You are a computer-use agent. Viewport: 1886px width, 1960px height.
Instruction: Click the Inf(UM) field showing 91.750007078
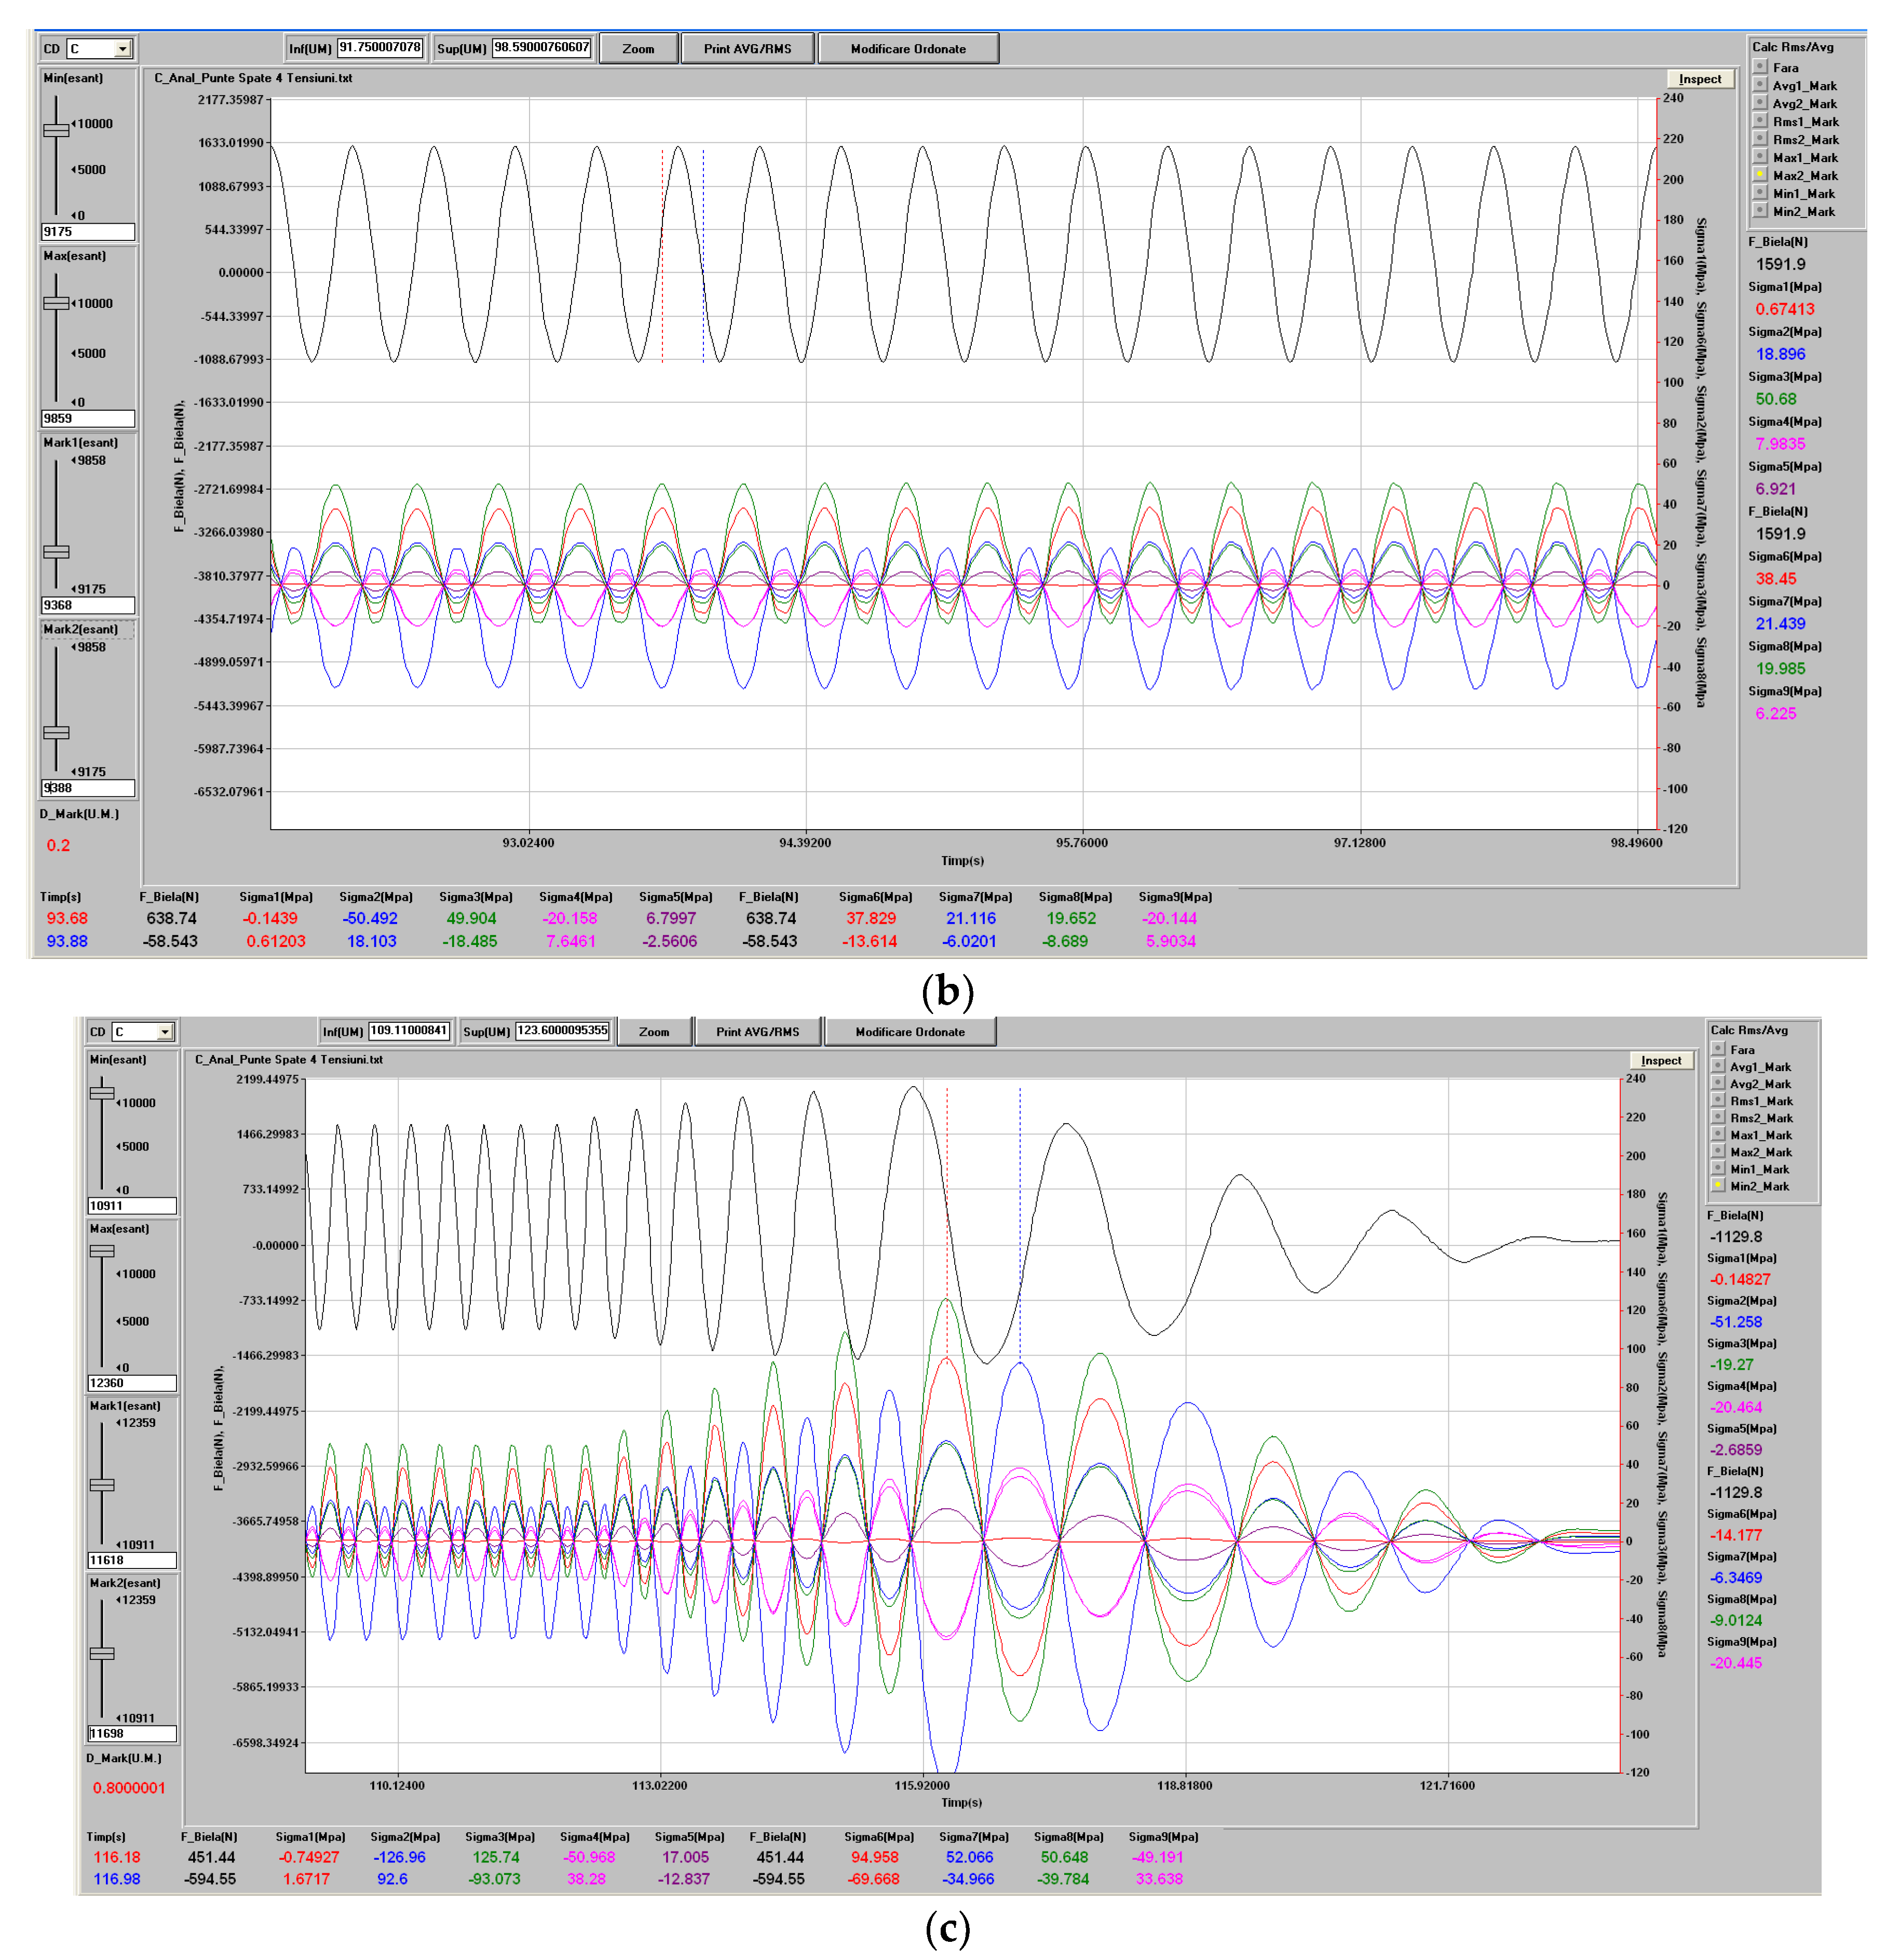pos(380,48)
